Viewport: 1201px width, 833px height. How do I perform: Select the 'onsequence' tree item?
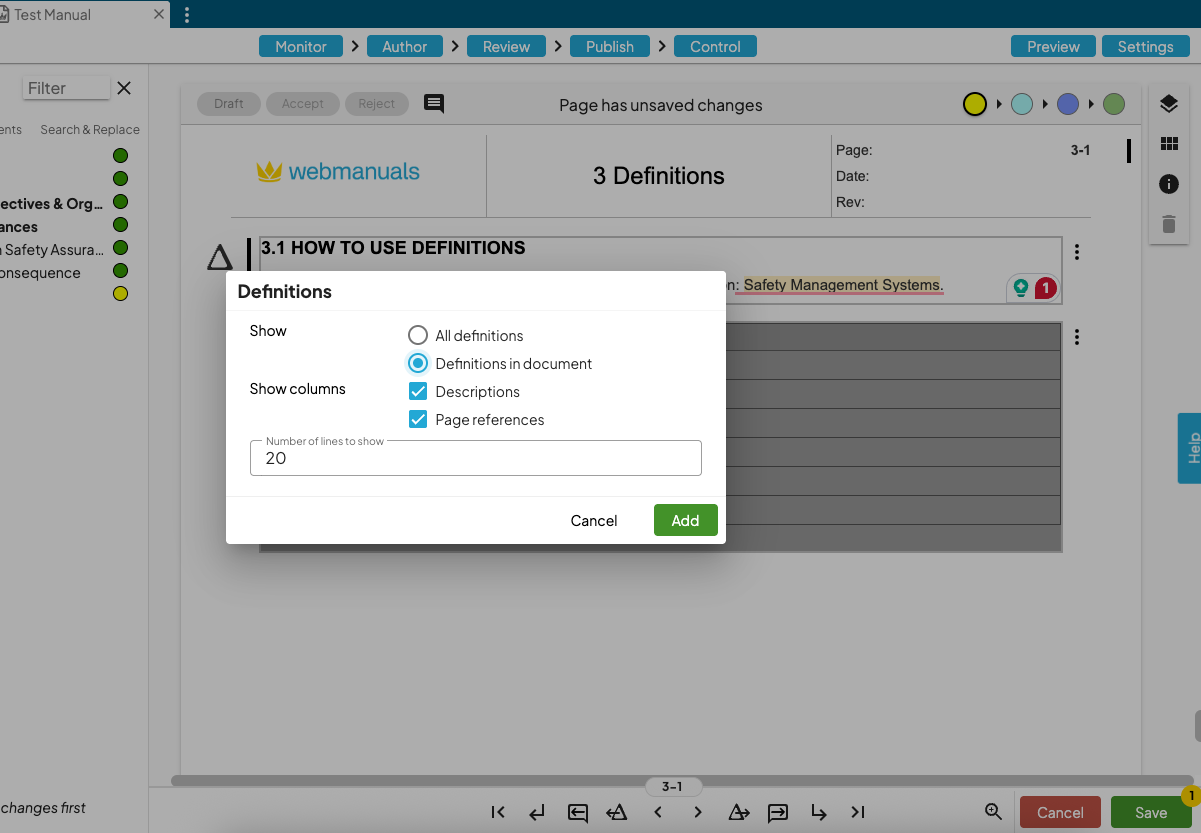click(x=40, y=272)
